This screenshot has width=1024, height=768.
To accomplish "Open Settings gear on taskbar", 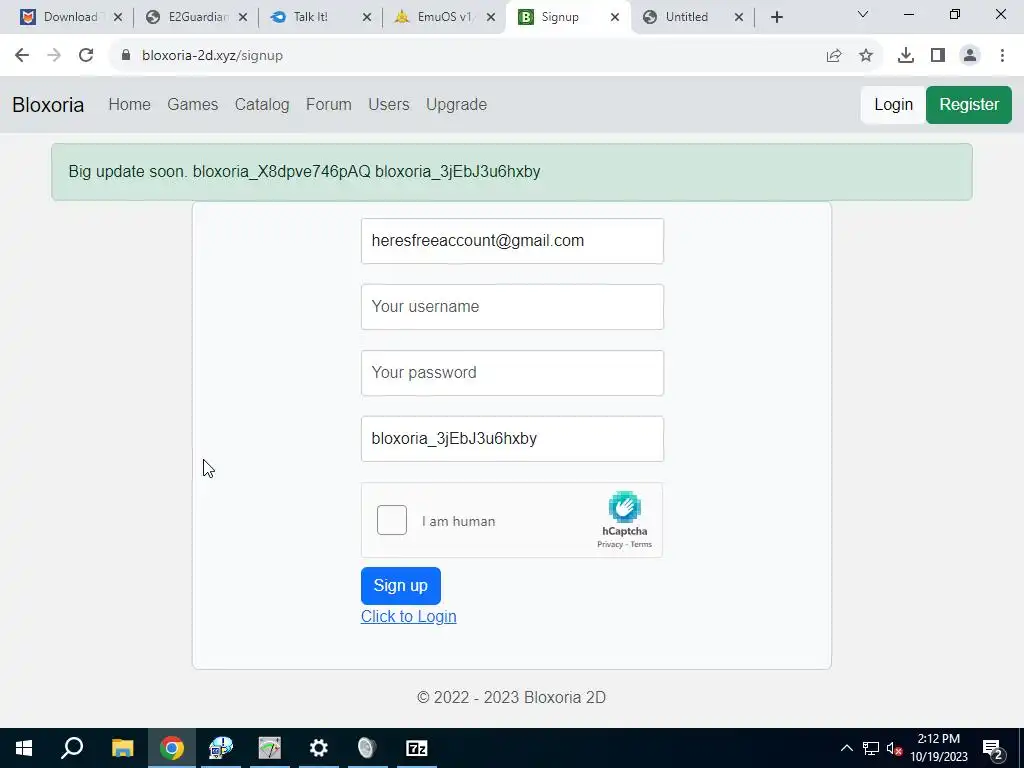I will [319, 748].
